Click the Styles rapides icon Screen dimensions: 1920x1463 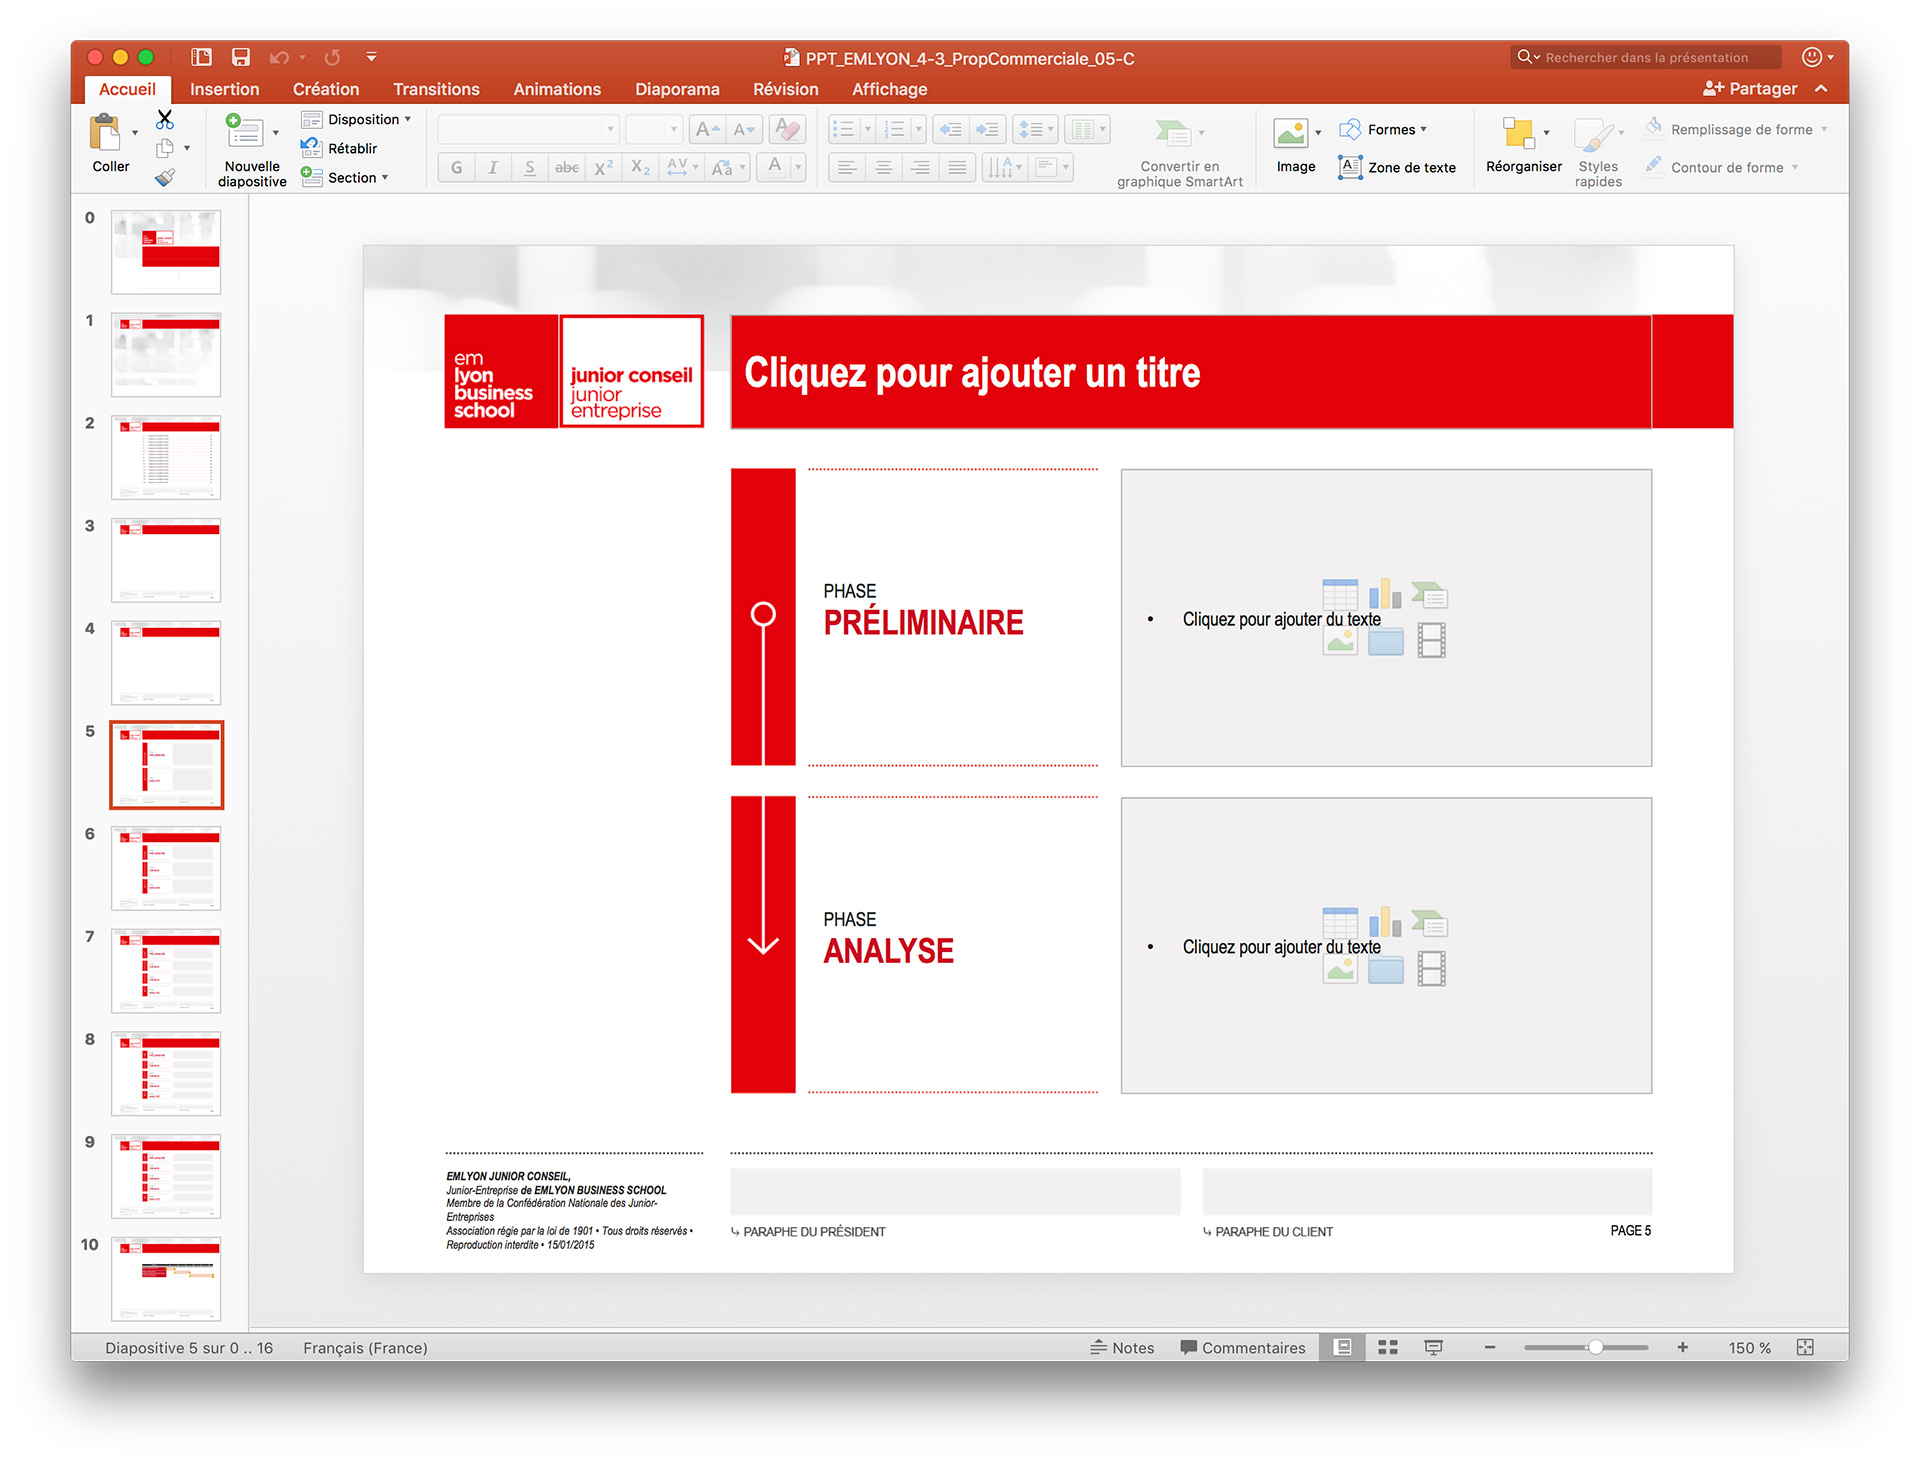(x=1593, y=135)
